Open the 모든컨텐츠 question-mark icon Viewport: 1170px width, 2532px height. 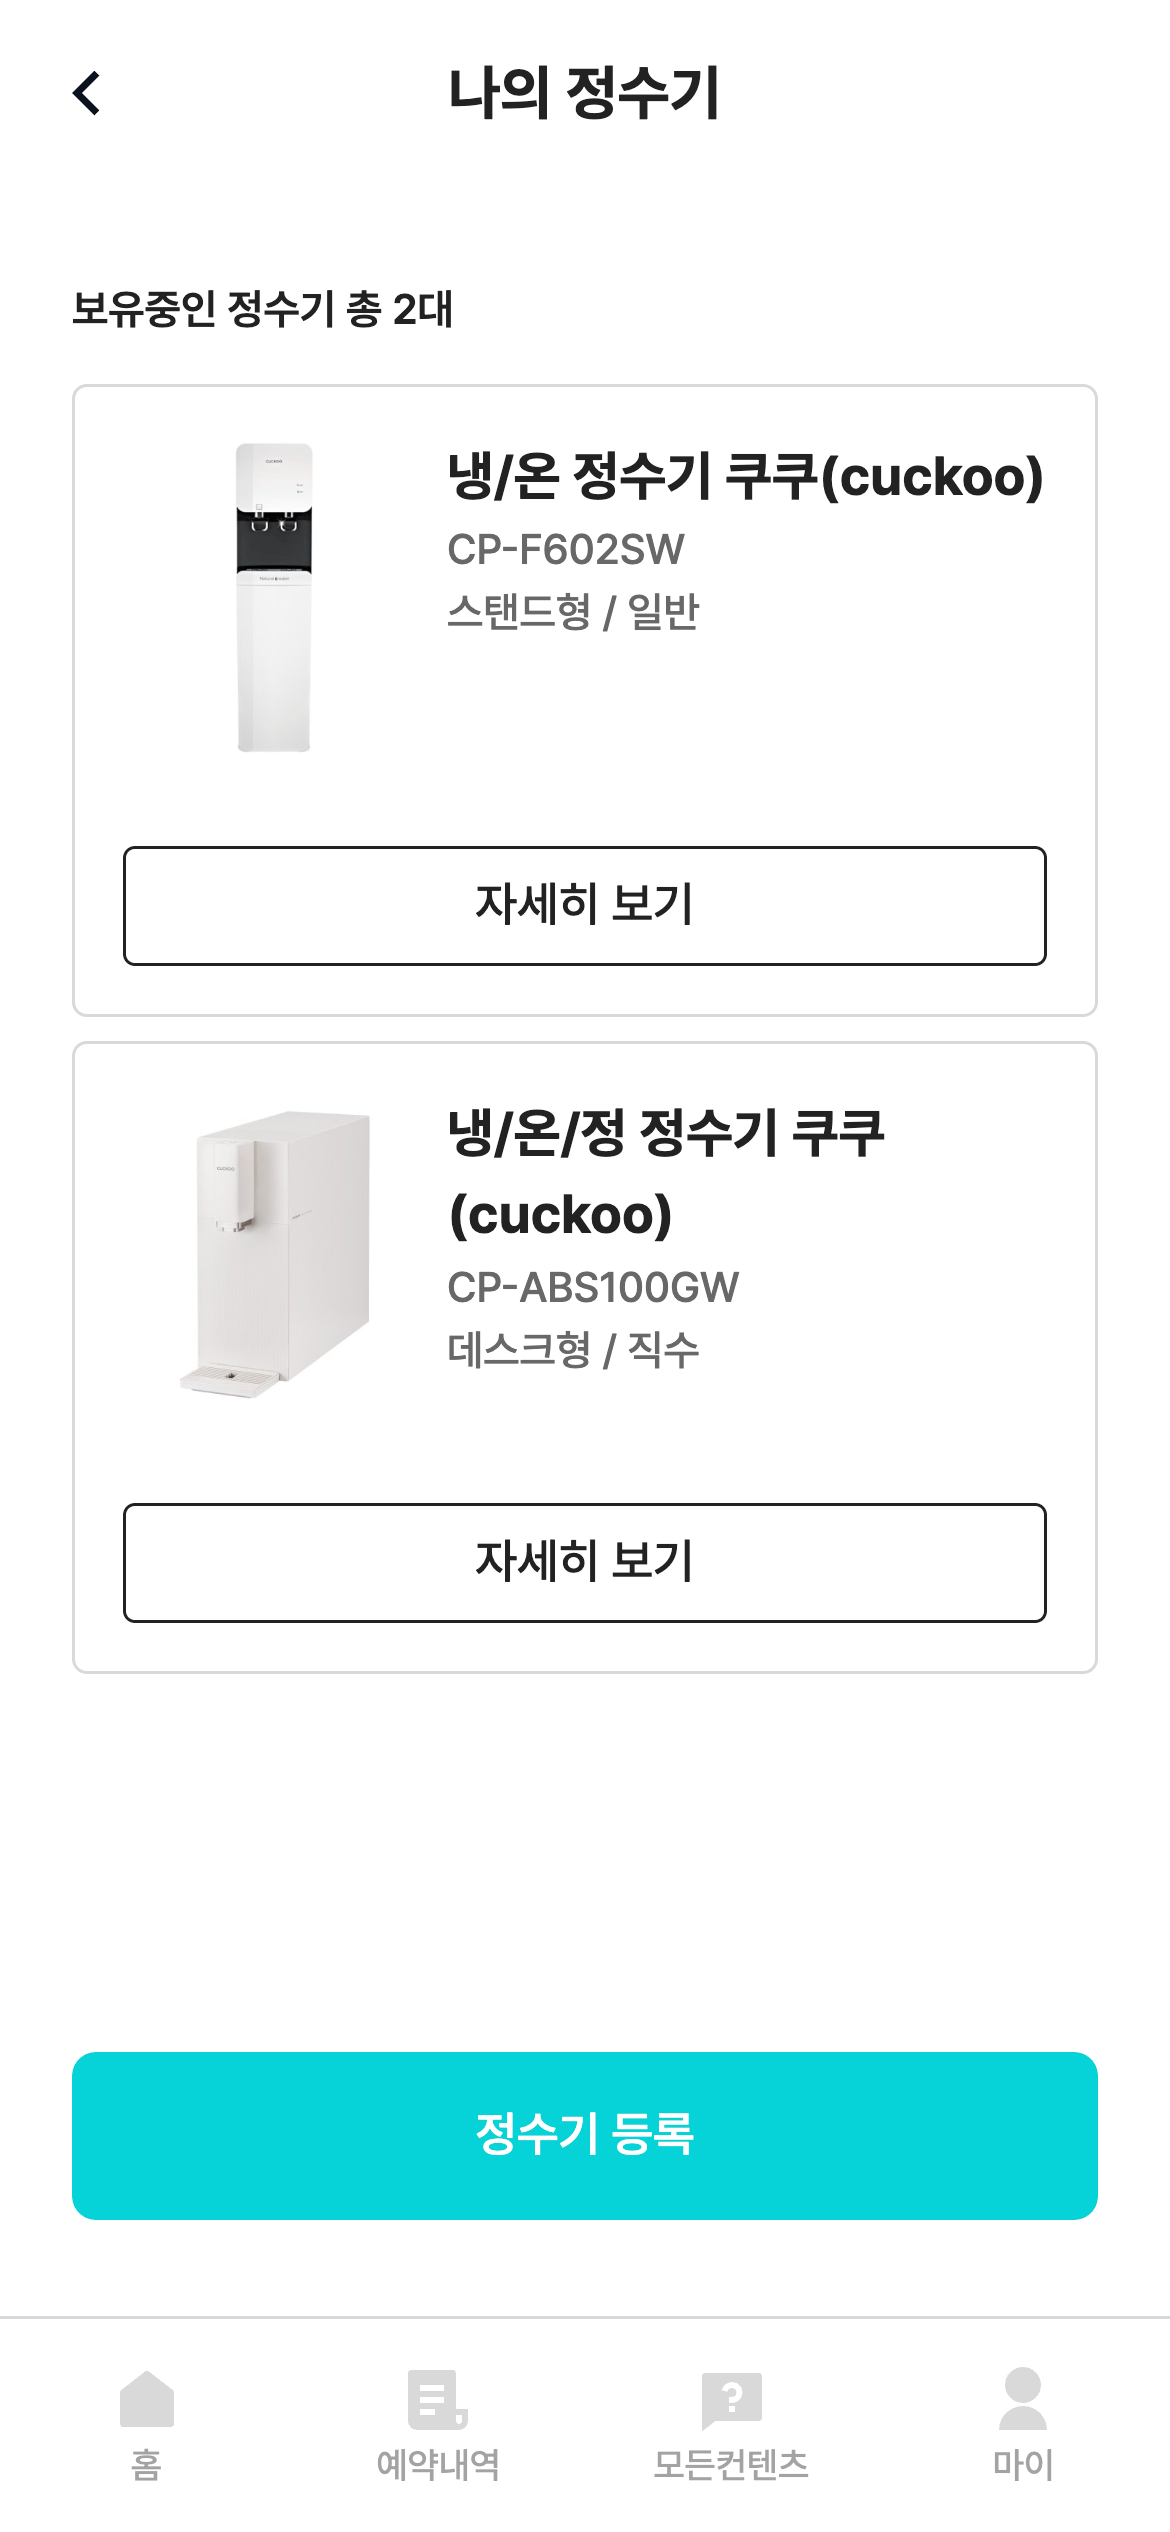(731, 2398)
